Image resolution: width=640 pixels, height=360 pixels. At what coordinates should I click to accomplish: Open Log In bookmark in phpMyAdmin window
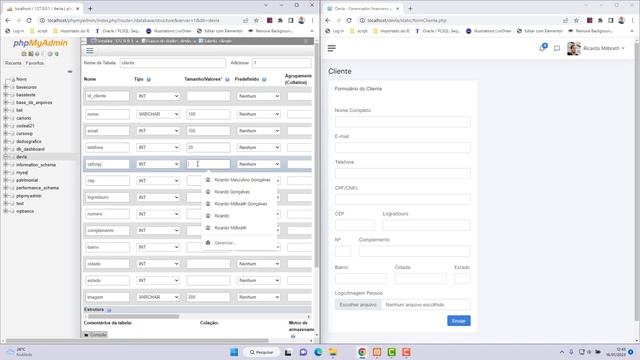[15, 31]
